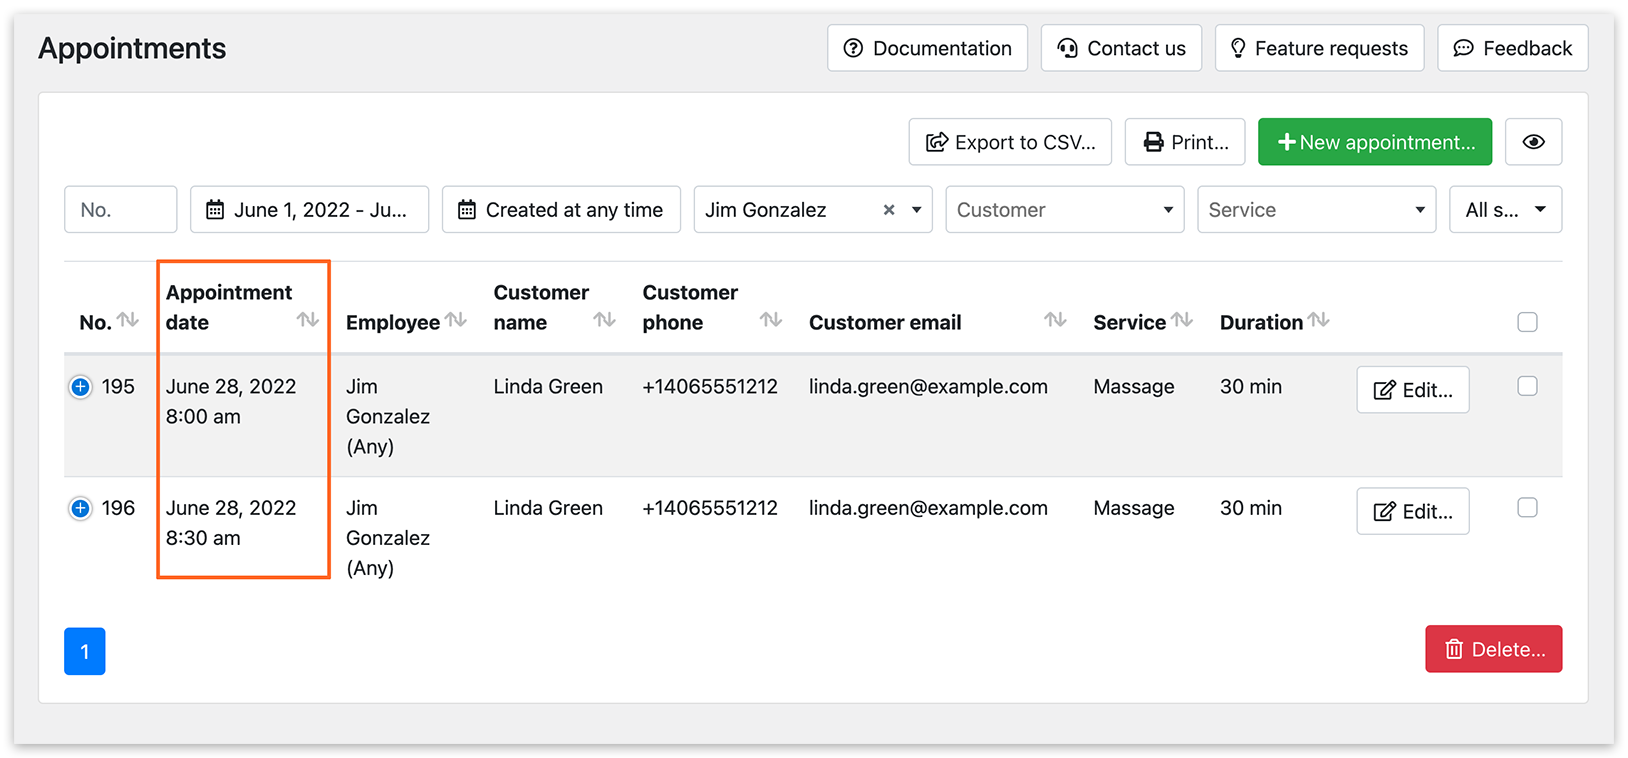Click Massage service in row 196
This screenshot has height=758, width=1628.
(1134, 508)
